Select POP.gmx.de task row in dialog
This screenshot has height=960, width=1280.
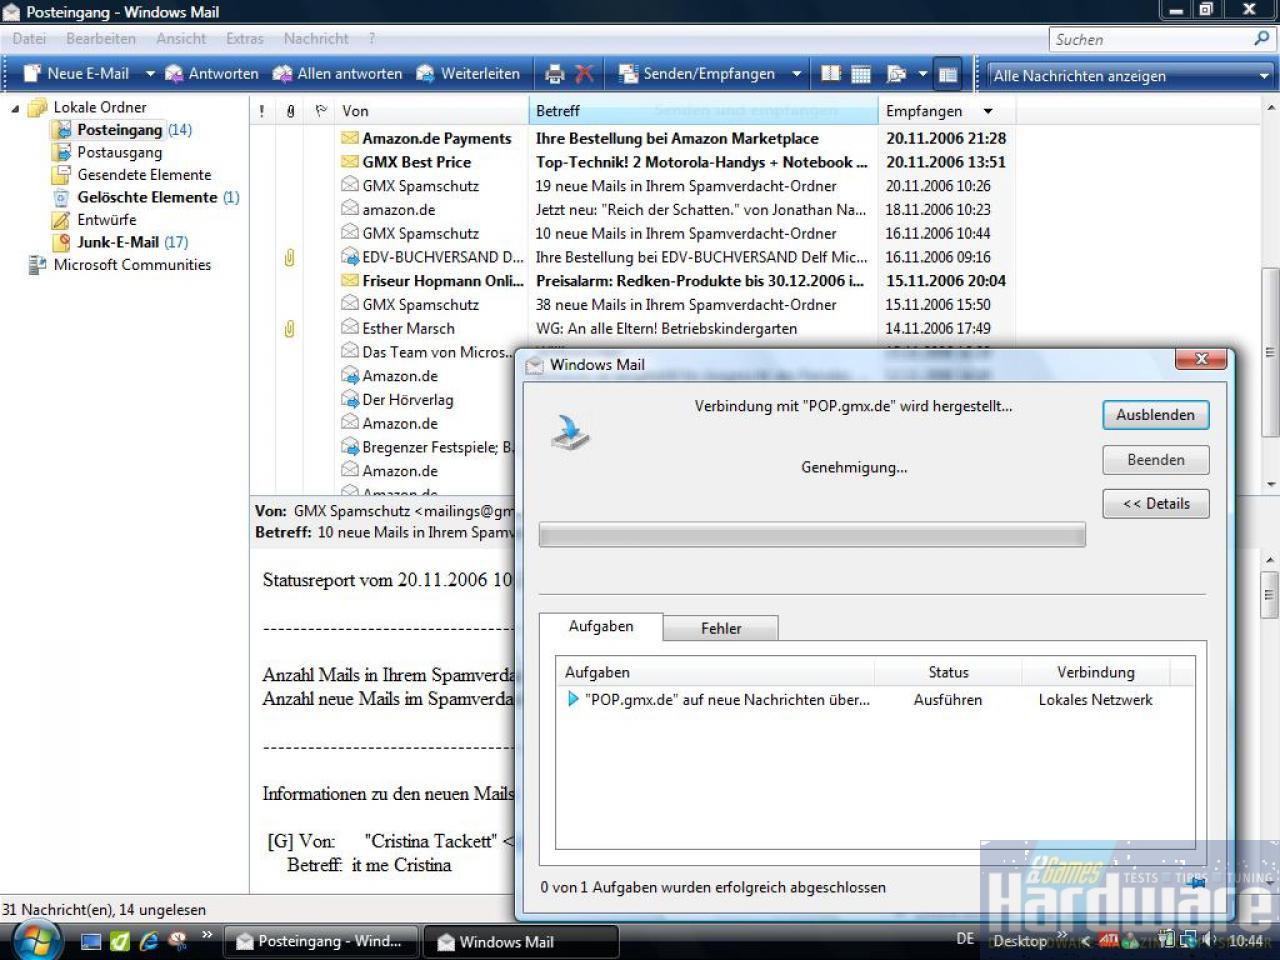(875, 700)
